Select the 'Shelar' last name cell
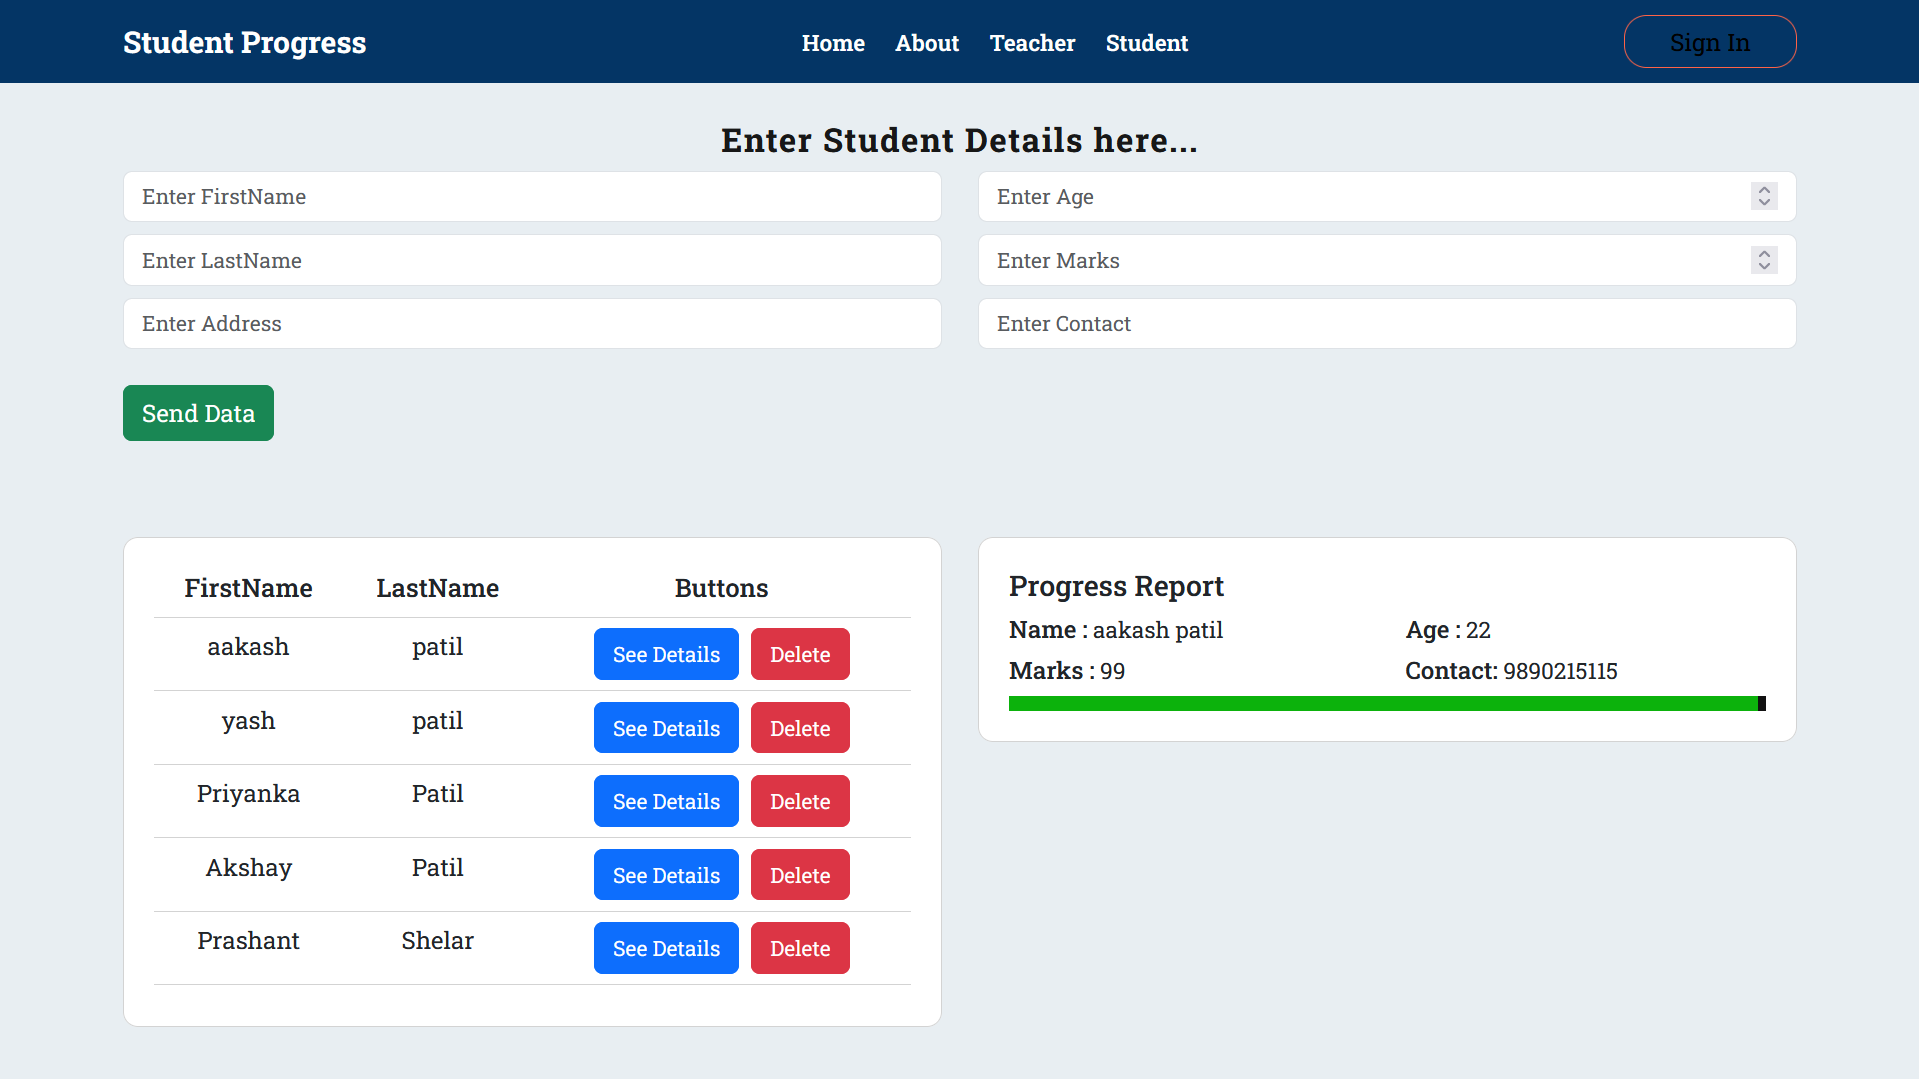This screenshot has width=1919, height=1079. 437,941
